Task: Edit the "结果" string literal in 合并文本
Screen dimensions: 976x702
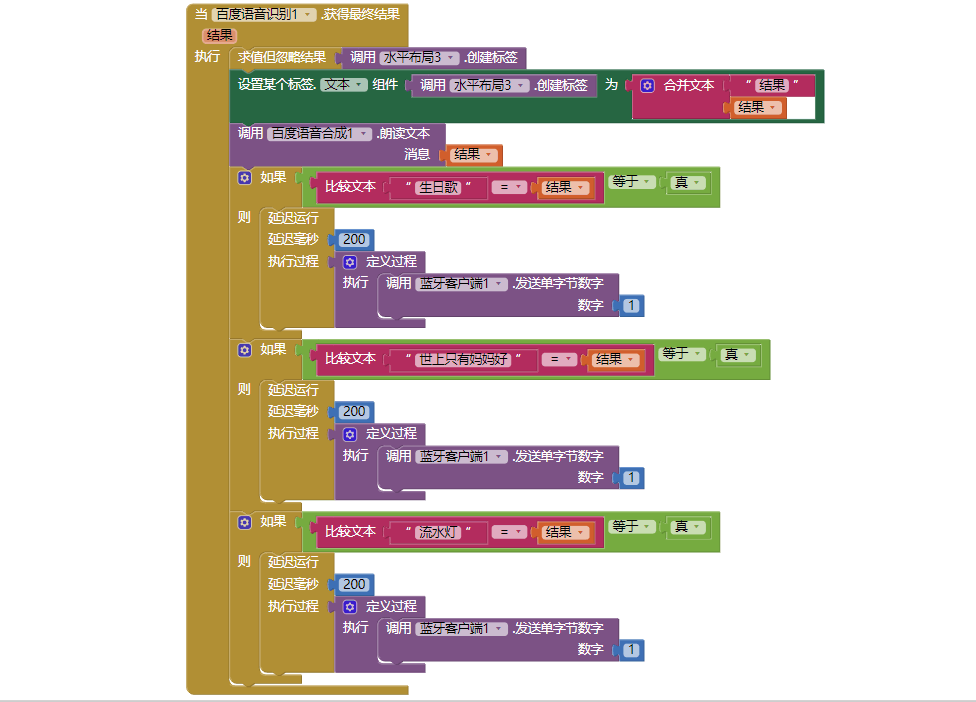Action: coord(772,85)
